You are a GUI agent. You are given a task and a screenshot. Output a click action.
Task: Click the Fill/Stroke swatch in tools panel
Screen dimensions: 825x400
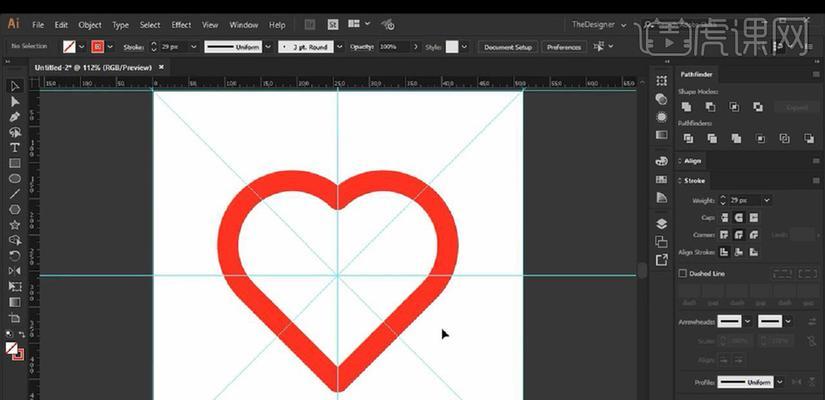click(13, 350)
